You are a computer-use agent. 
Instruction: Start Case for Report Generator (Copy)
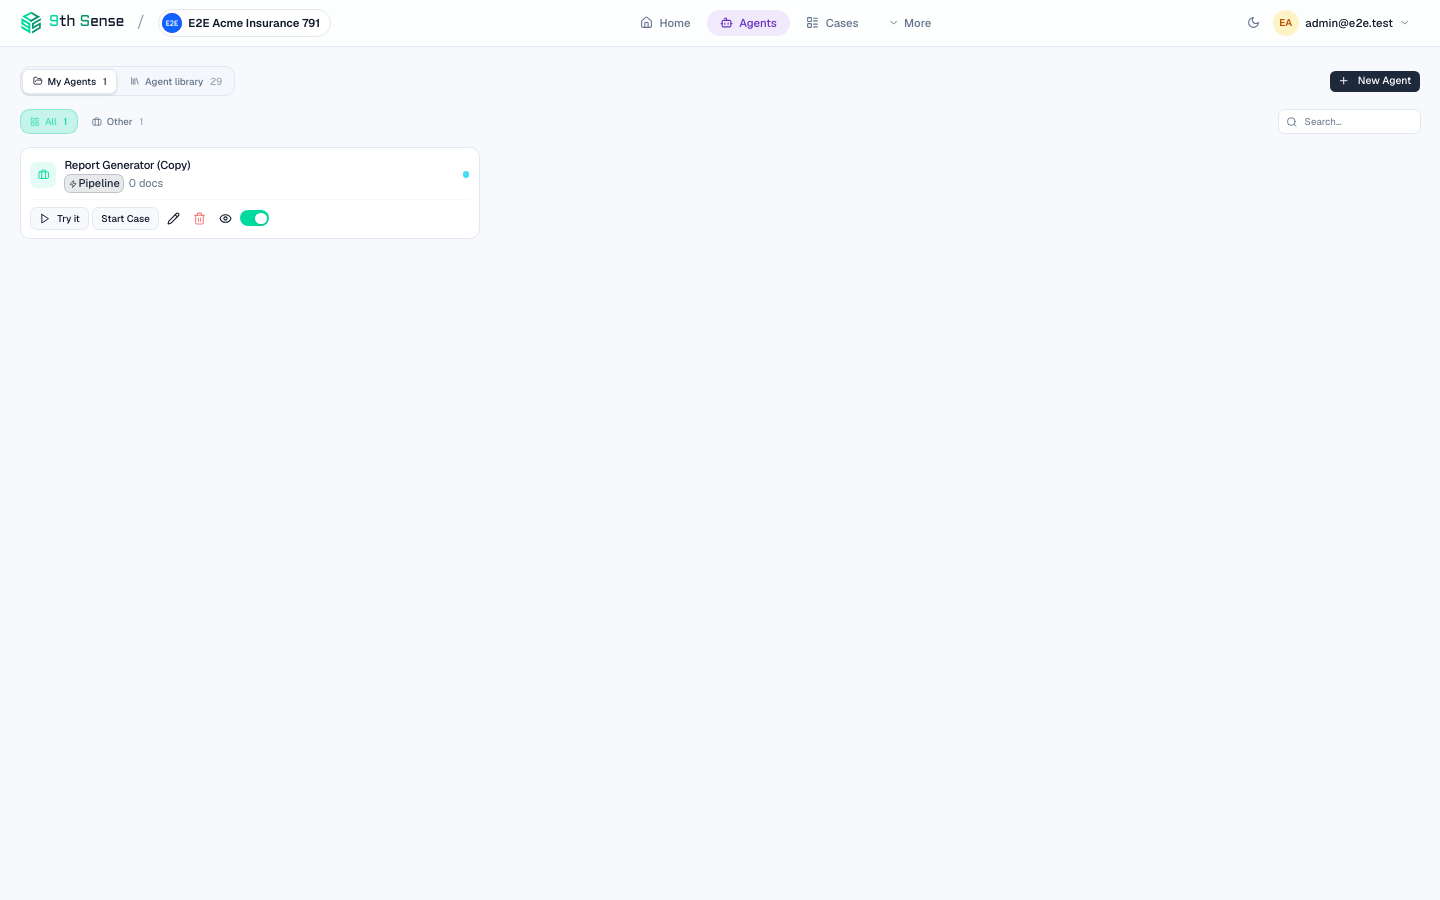click(125, 218)
